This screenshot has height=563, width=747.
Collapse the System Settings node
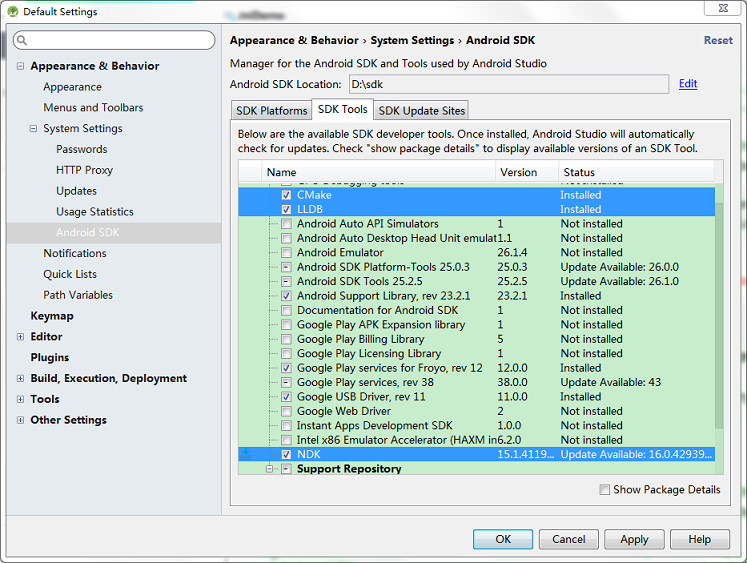(33, 128)
